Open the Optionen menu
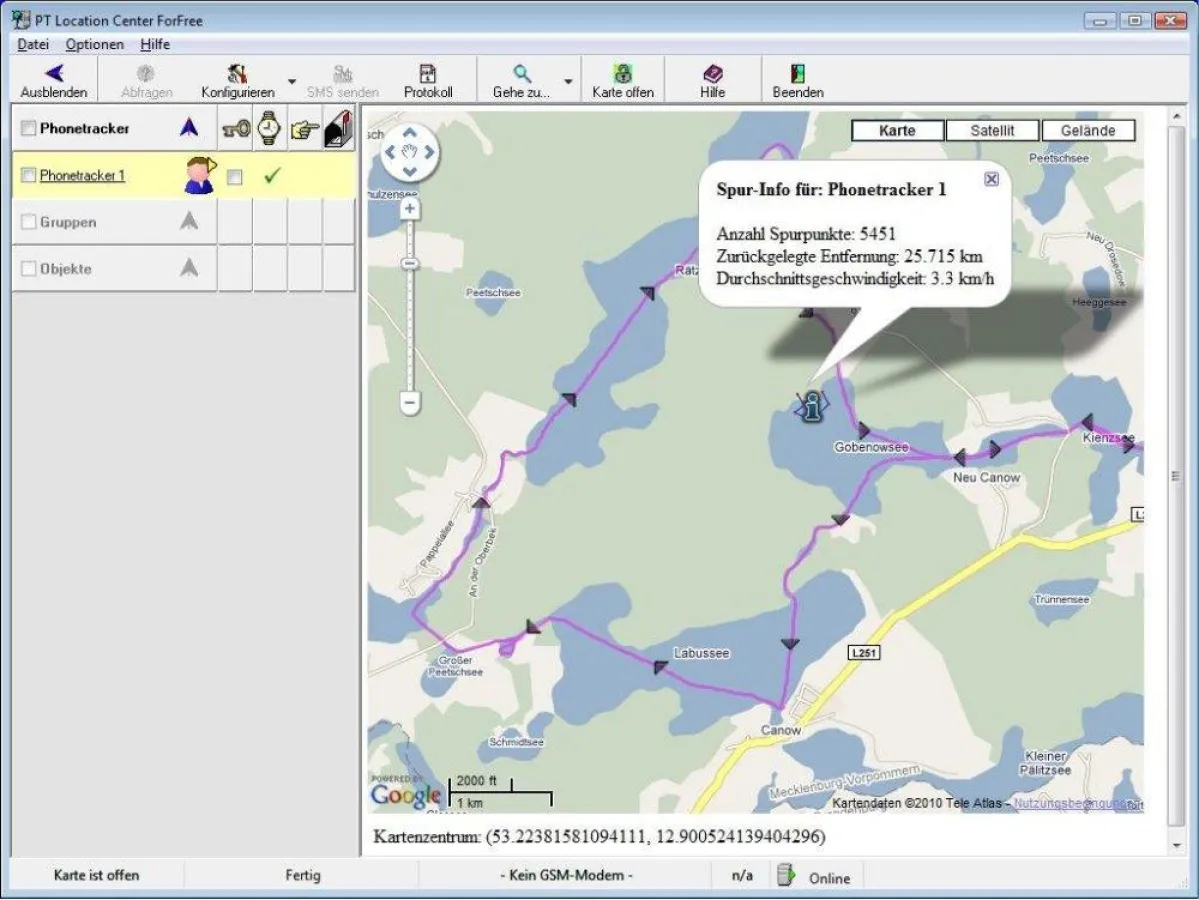Viewport: 1199px width, 900px height. [x=94, y=44]
